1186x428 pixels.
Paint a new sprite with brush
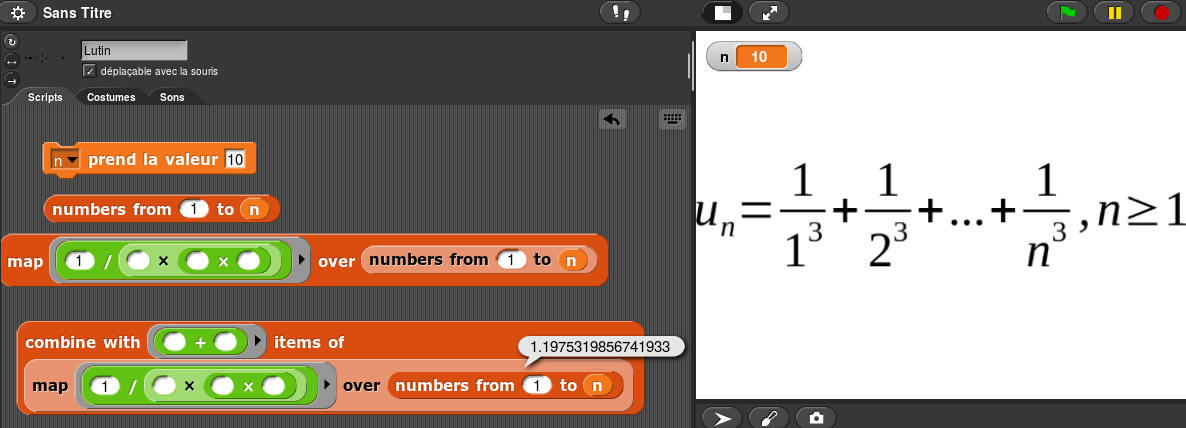(x=769, y=417)
